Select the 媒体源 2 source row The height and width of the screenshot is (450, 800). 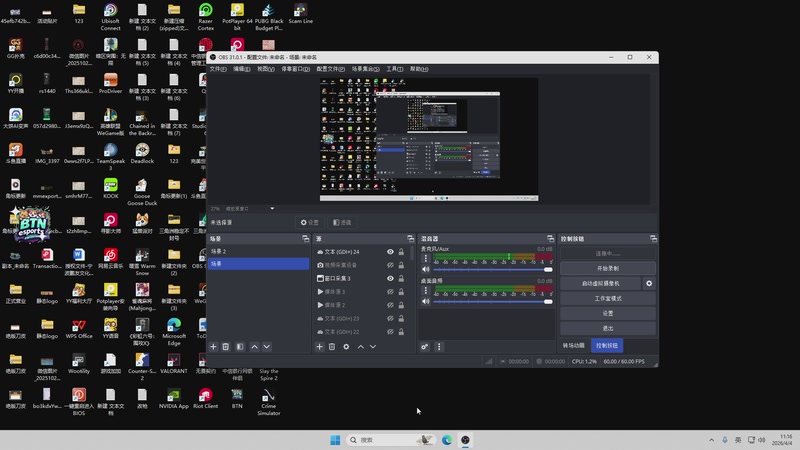coord(362,305)
